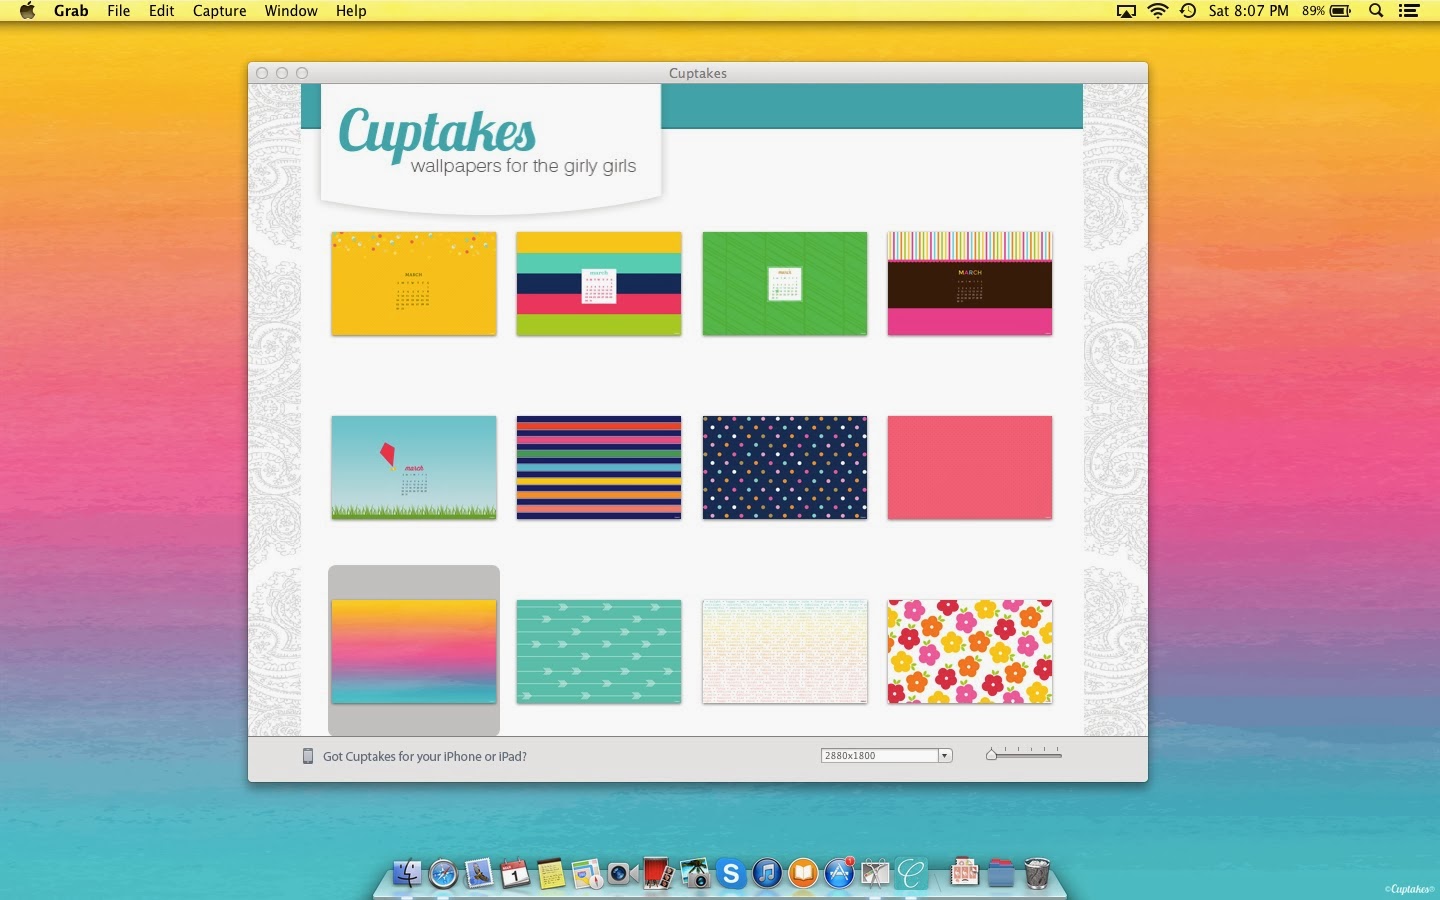This screenshot has width=1440, height=900.
Task: Open the Apple menu
Action: pyautogui.click(x=27, y=11)
